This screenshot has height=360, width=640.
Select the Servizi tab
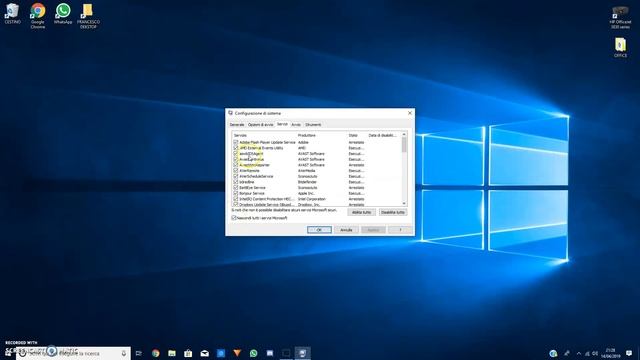[282, 124]
